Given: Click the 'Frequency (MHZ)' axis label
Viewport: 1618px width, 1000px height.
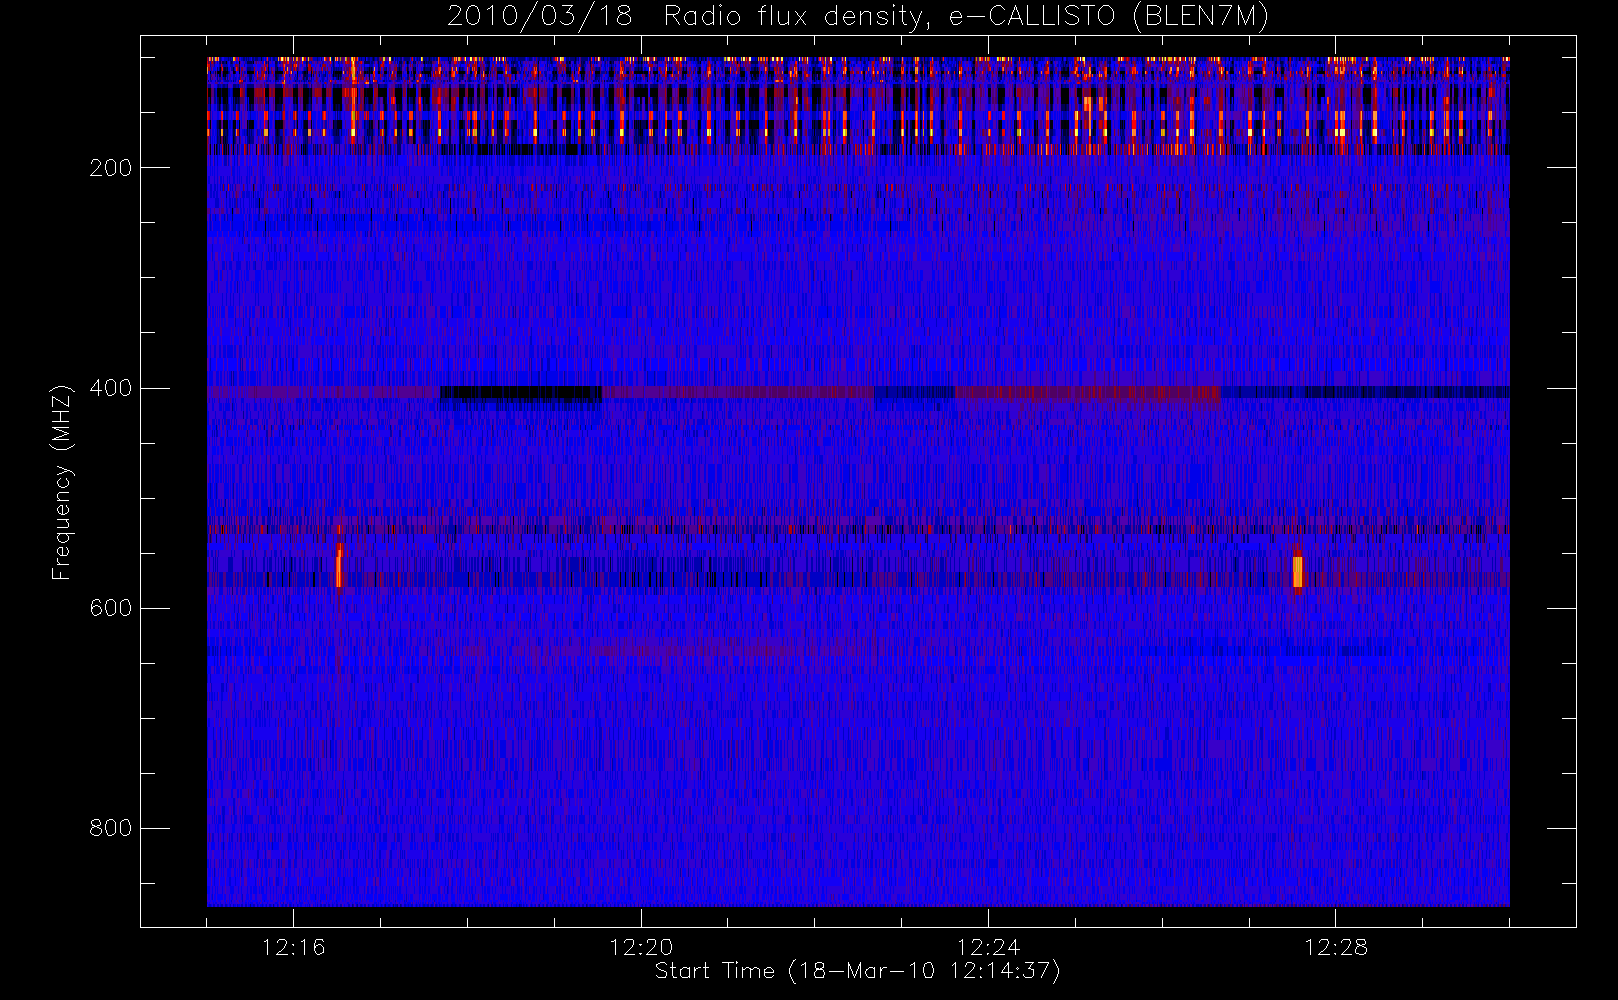Looking at the screenshot, I should pos(62,482).
